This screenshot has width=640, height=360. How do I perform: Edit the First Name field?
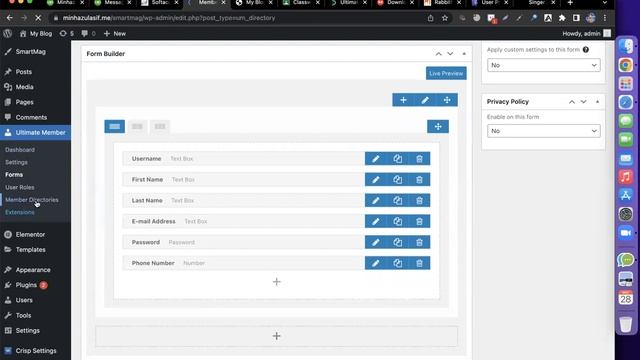[x=376, y=180]
